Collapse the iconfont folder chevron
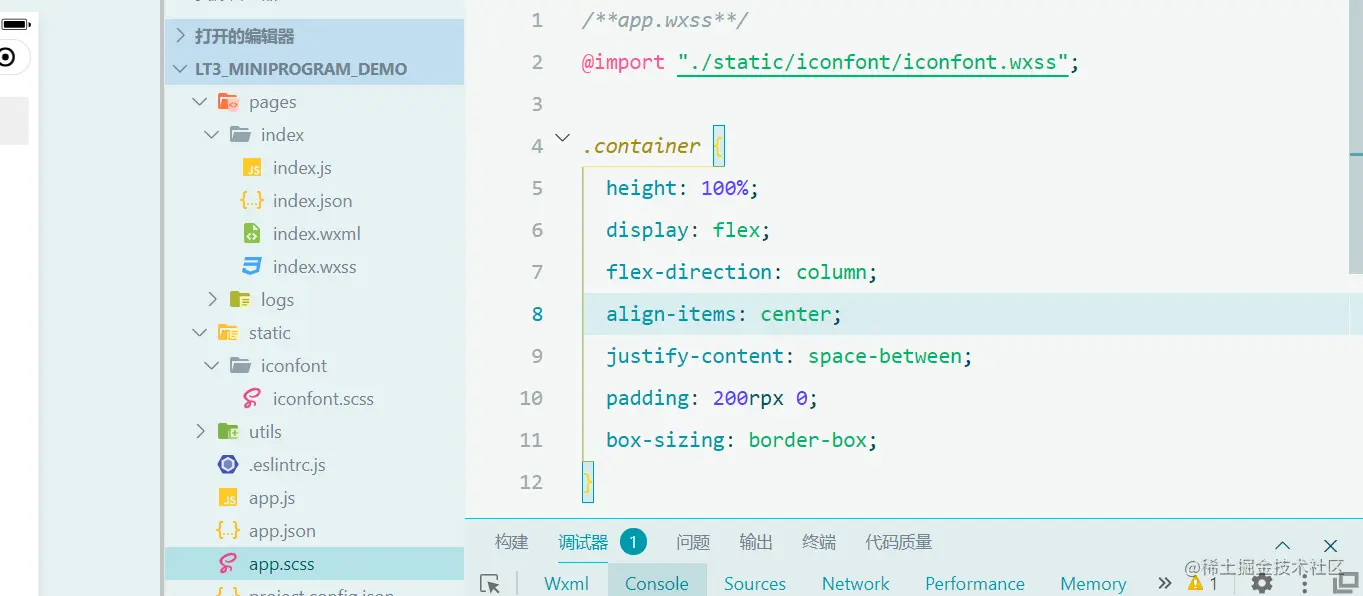 [212, 365]
